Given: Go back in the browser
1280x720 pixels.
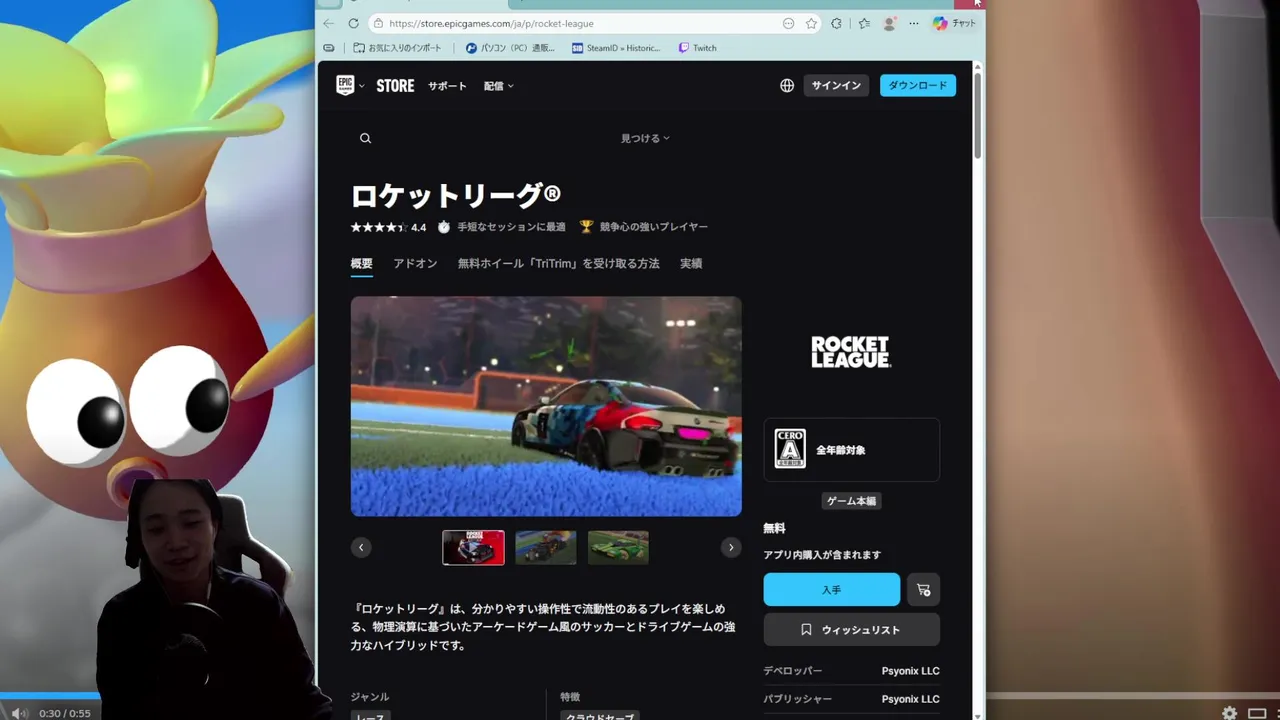Looking at the screenshot, I should (329, 23).
